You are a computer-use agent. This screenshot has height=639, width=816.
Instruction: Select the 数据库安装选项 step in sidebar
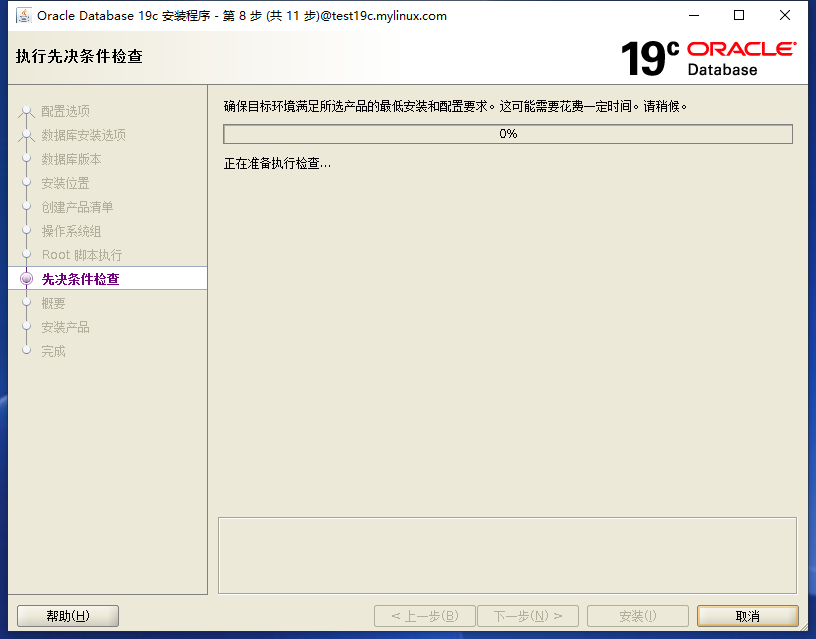click(x=83, y=135)
